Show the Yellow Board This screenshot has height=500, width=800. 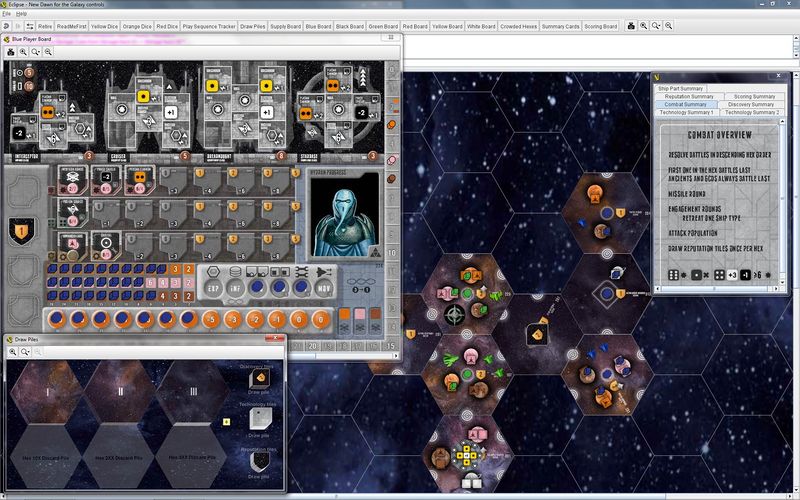pos(447,27)
